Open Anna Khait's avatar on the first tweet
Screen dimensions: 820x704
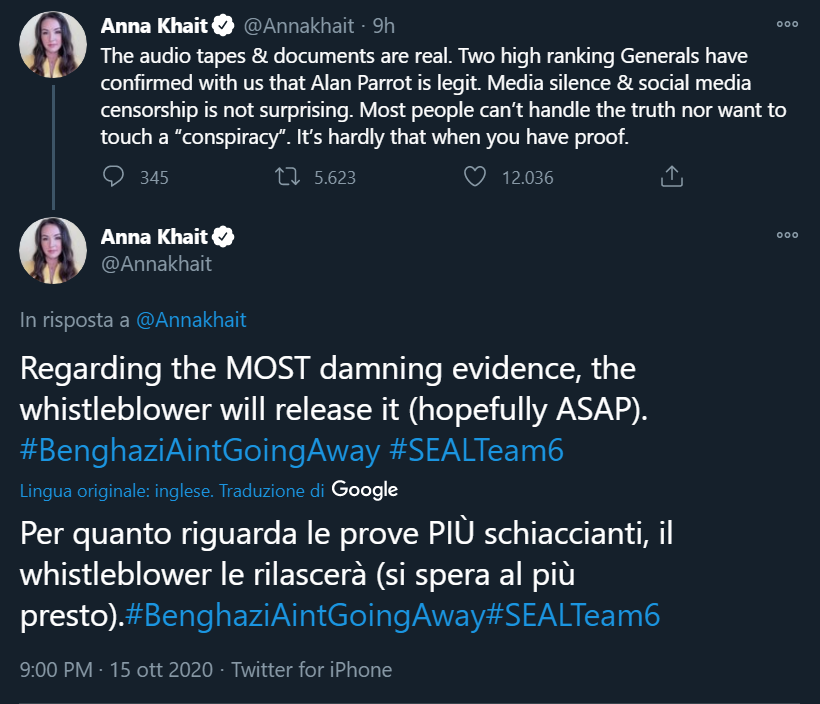[x=53, y=45]
